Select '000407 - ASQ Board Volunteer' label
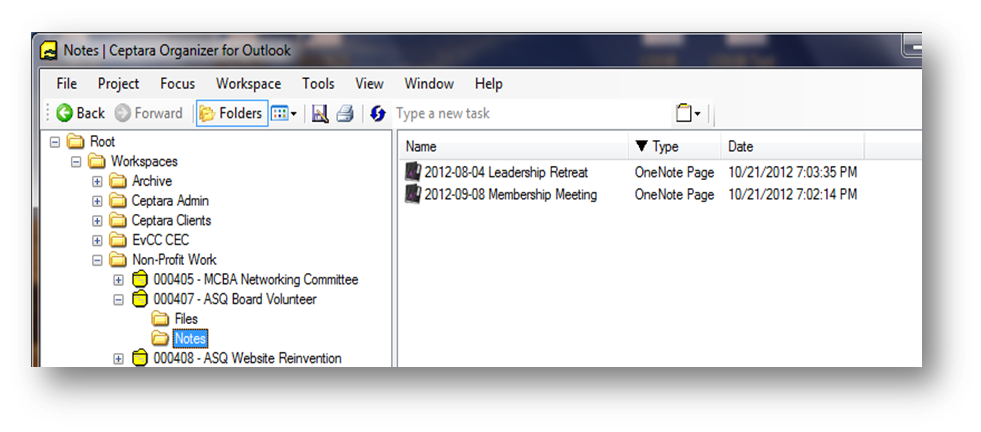 click(235, 299)
